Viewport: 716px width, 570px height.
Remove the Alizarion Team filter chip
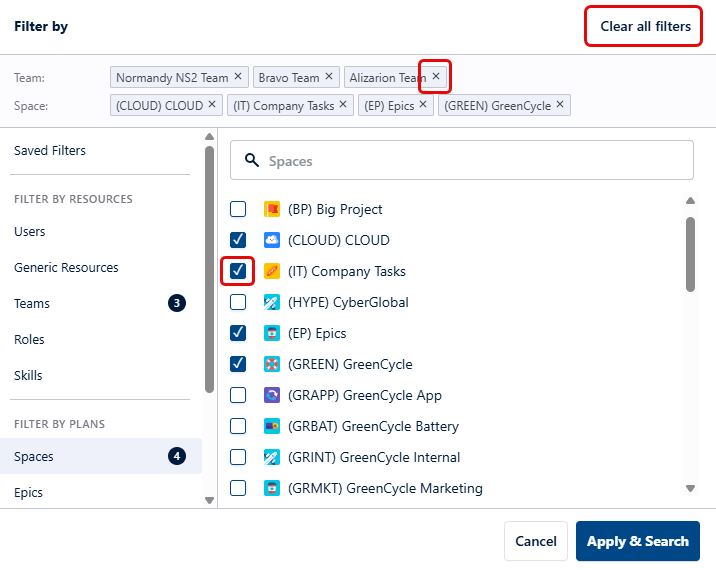pos(436,76)
